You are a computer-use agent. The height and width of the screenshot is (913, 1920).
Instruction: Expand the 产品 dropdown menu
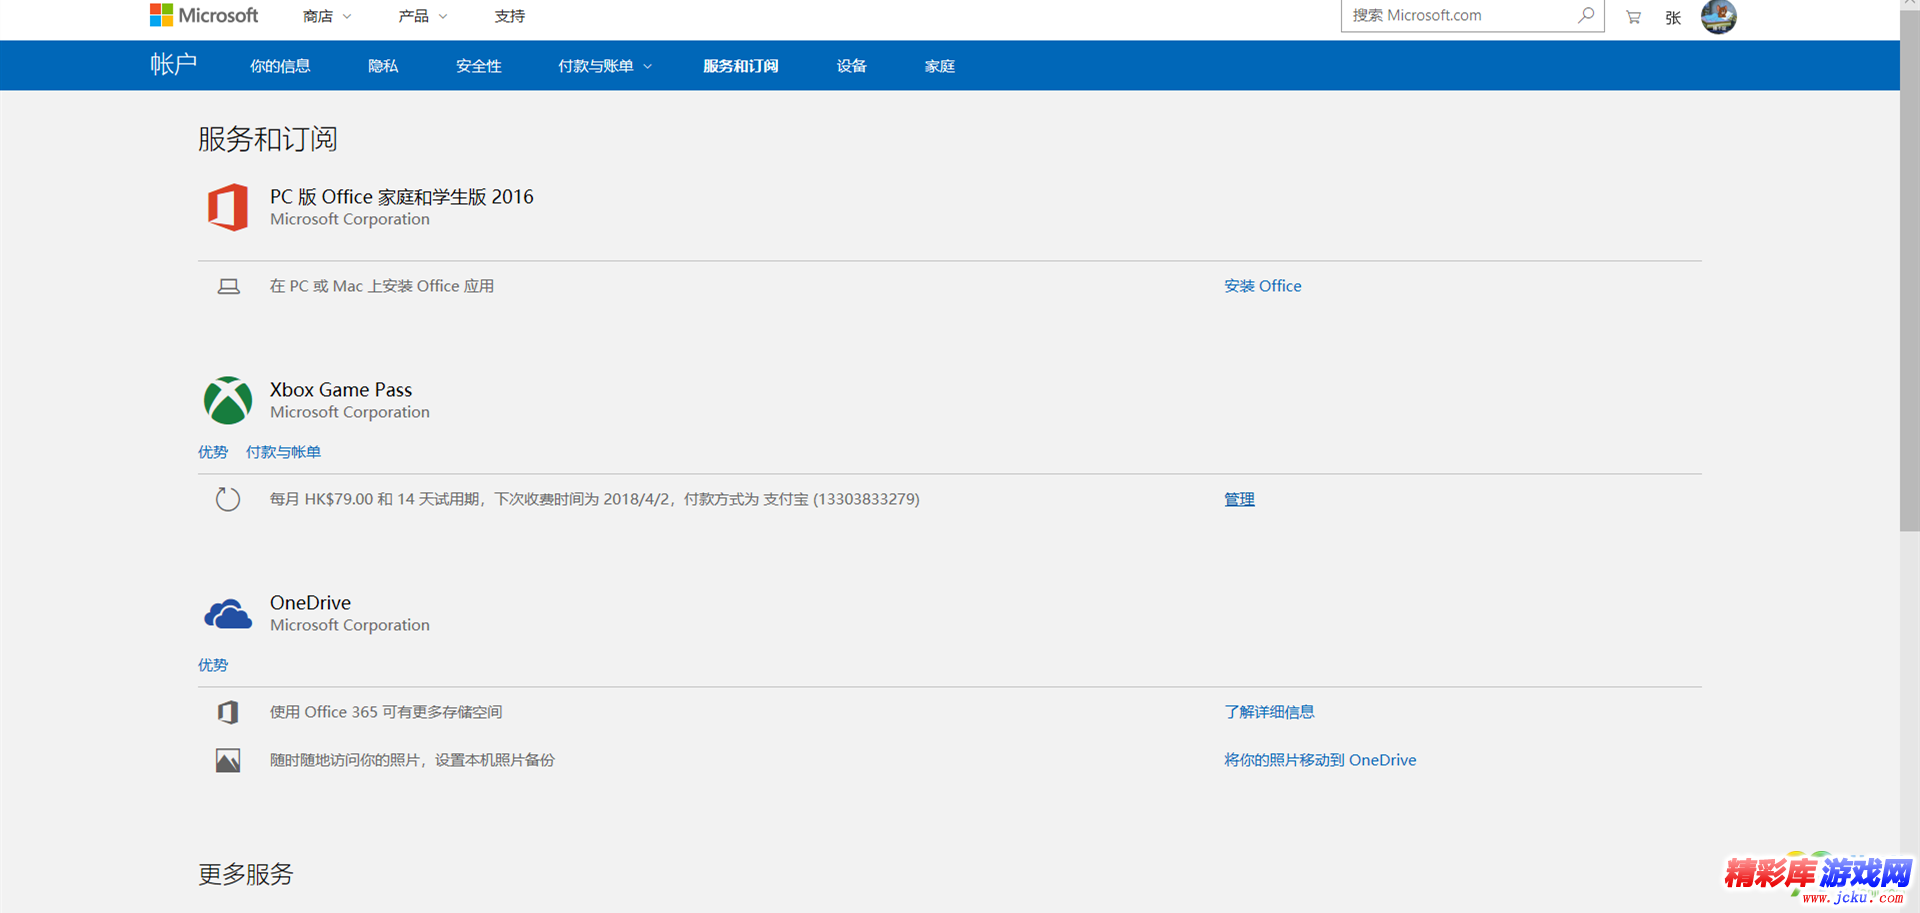point(422,17)
